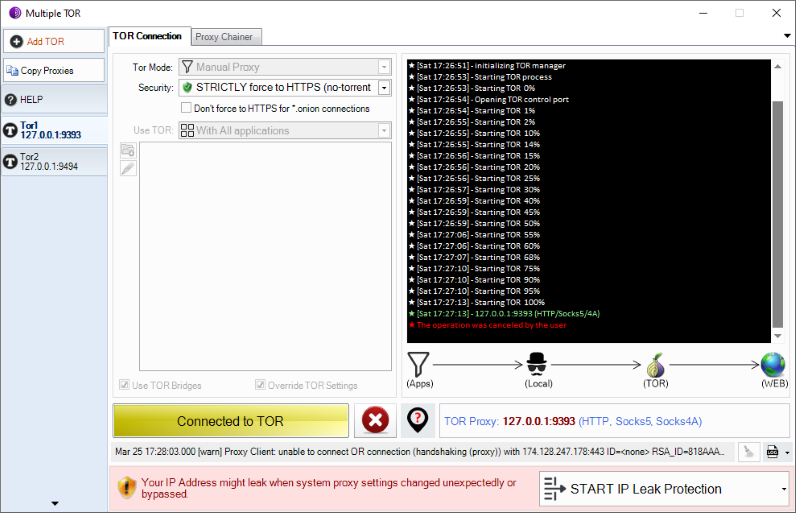Toggle Use TOR Bridges checkbox
The height and width of the screenshot is (513, 796).
point(124,385)
